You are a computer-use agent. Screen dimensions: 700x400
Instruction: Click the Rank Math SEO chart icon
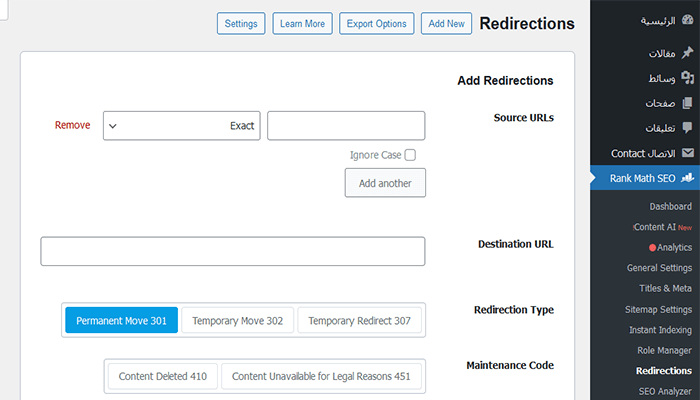[x=687, y=179]
